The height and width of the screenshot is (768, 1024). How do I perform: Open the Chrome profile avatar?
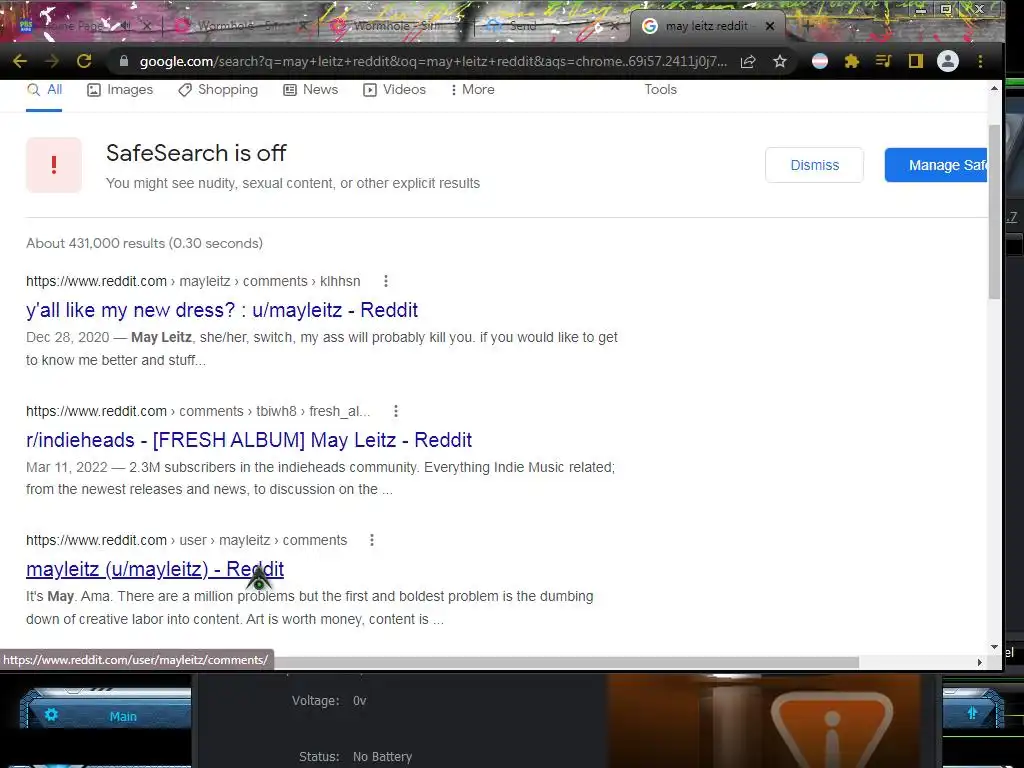tap(948, 61)
